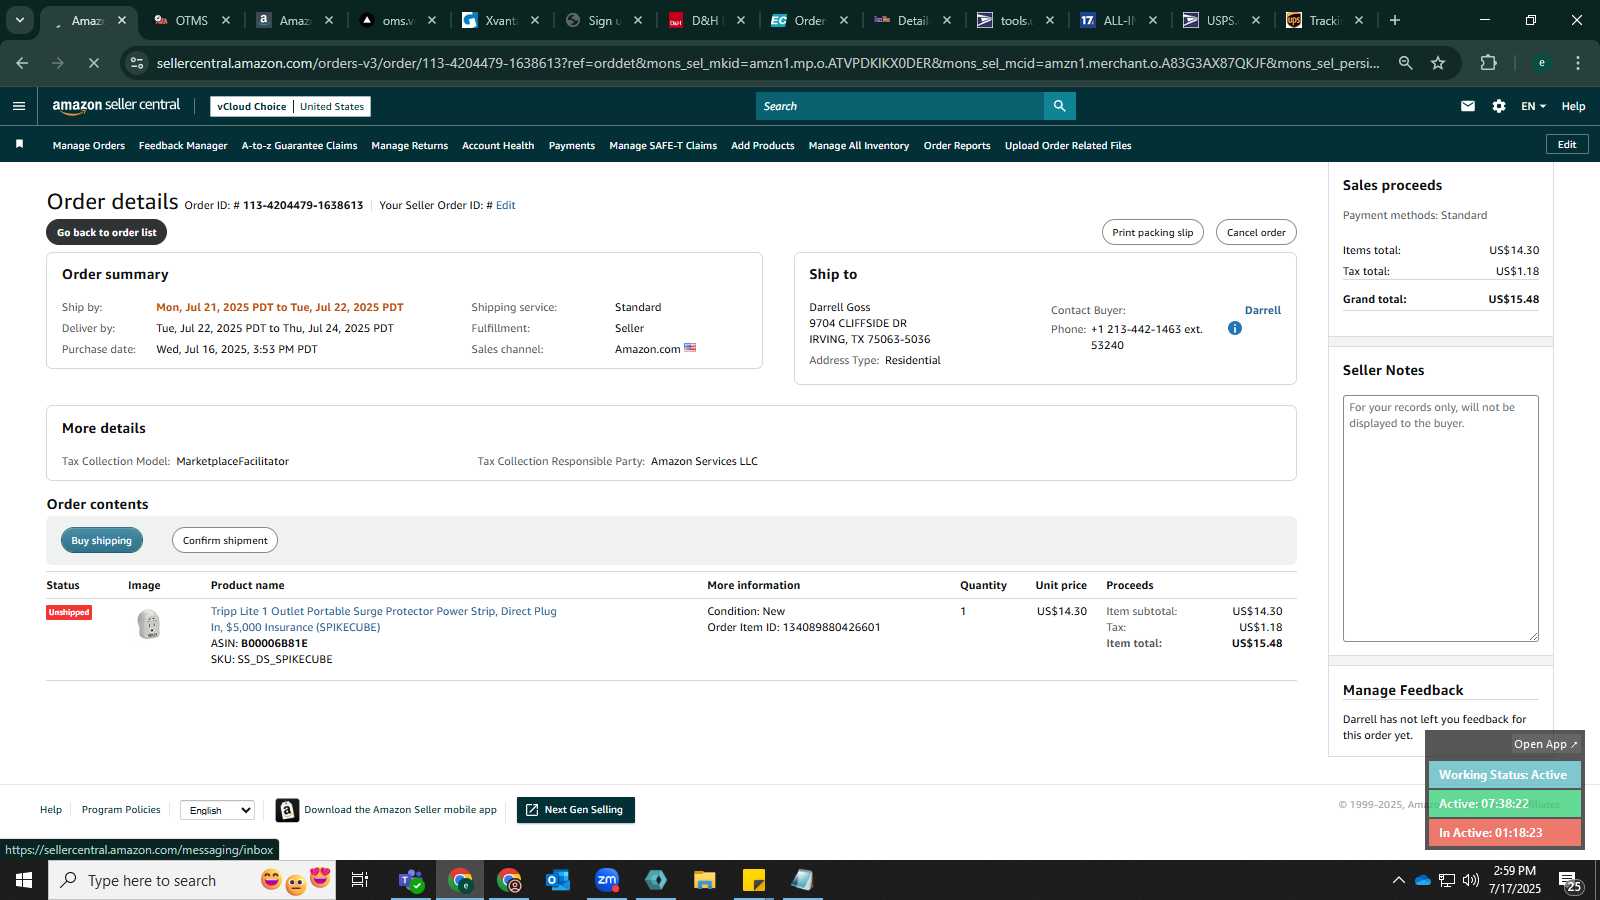Show hidden system tray icons
The height and width of the screenshot is (900, 1600).
point(1398,880)
